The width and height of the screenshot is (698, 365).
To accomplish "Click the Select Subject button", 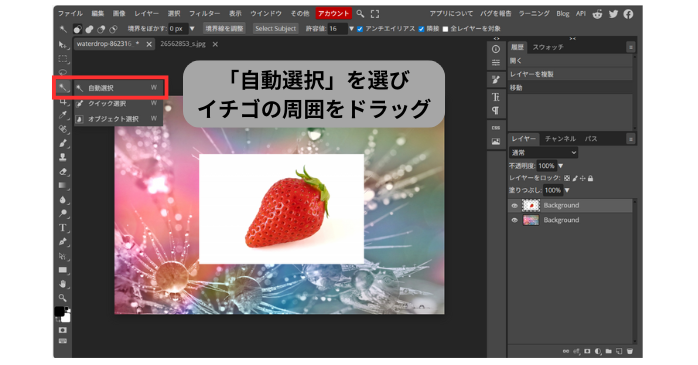I will (276, 28).
